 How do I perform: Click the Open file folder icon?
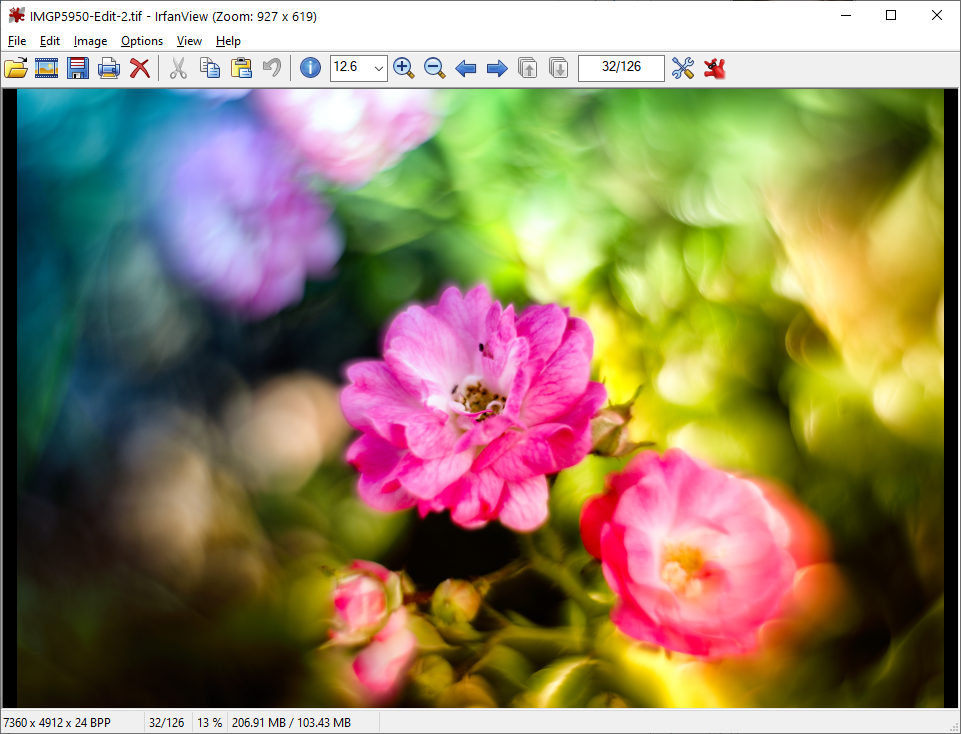pyautogui.click(x=16, y=68)
